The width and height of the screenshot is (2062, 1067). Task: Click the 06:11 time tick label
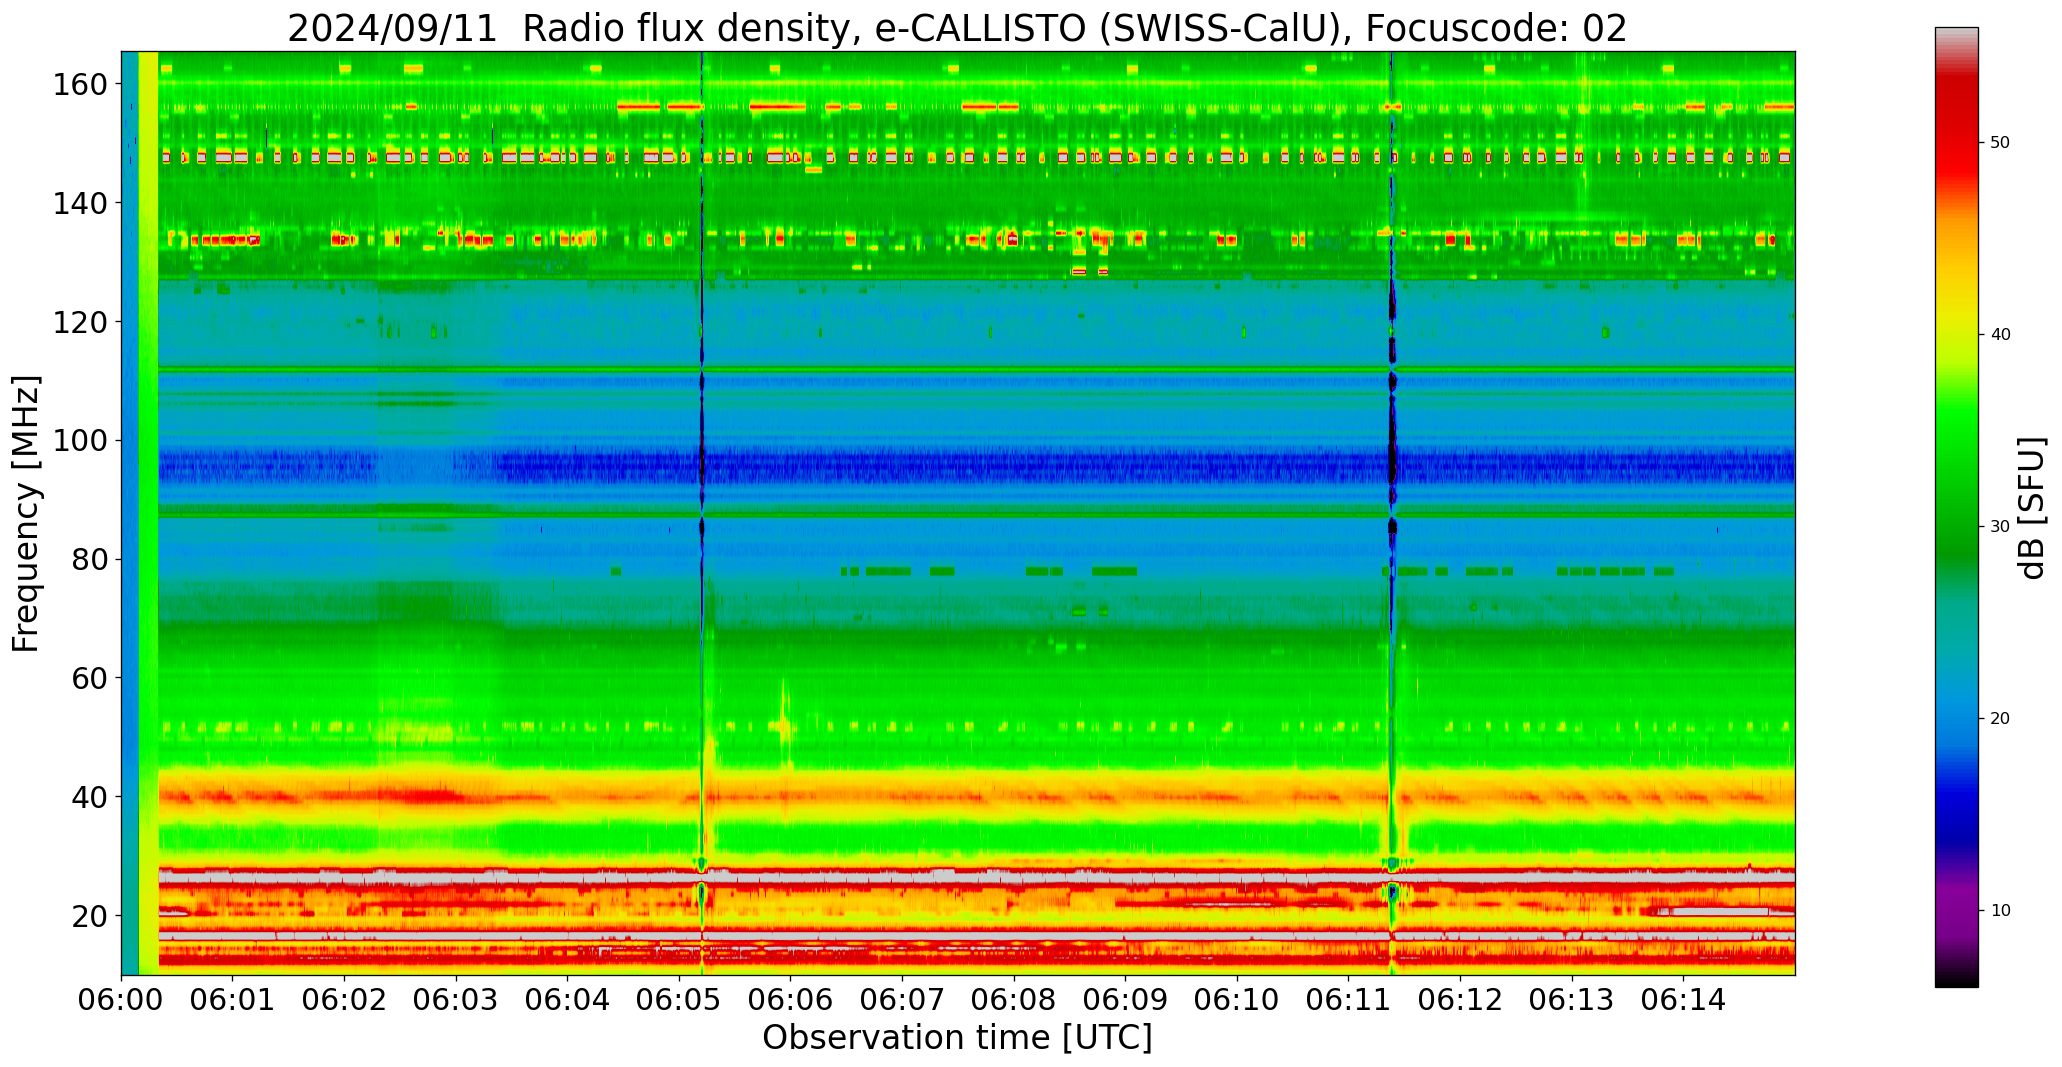[x=1348, y=999]
